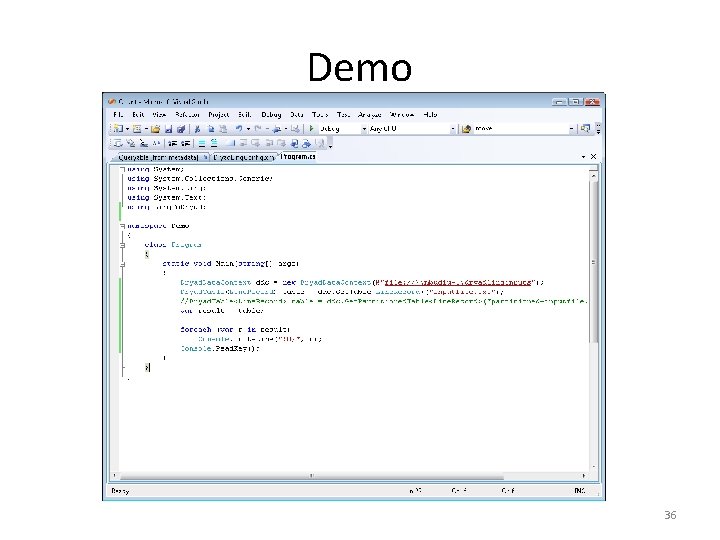Click the Open File folder icon
The height and width of the screenshot is (540, 720).
(x=155, y=129)
